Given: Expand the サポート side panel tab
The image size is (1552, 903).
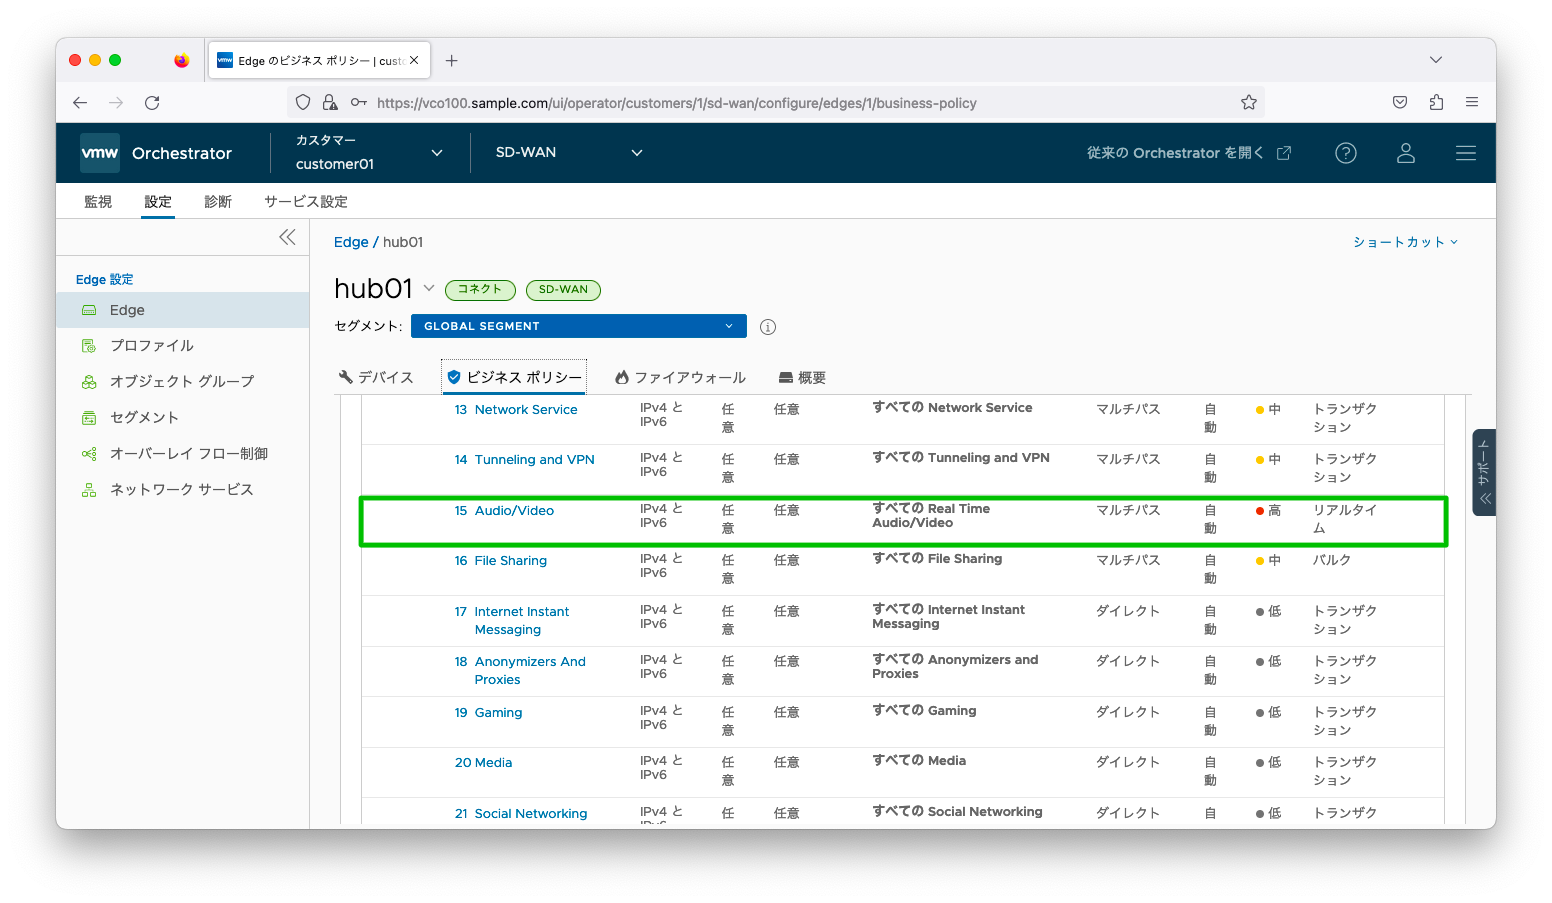Looking at the screenshot, I should [x=1484, y=472].
